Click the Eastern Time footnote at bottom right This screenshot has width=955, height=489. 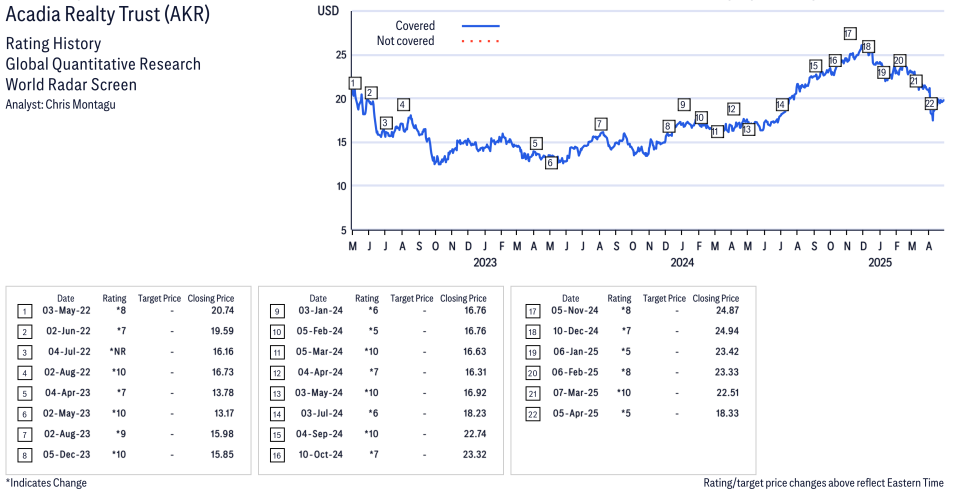(x=823, y=483)
